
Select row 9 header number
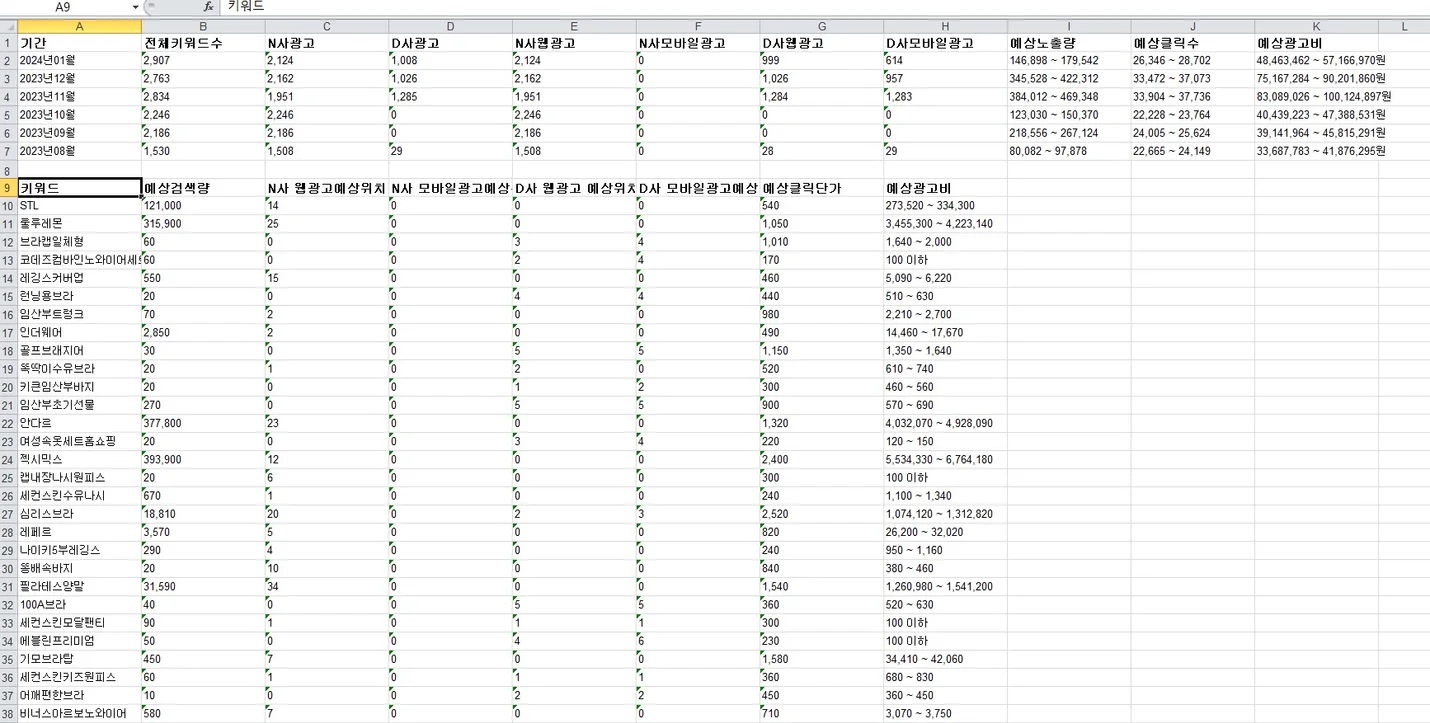[8, 187]
